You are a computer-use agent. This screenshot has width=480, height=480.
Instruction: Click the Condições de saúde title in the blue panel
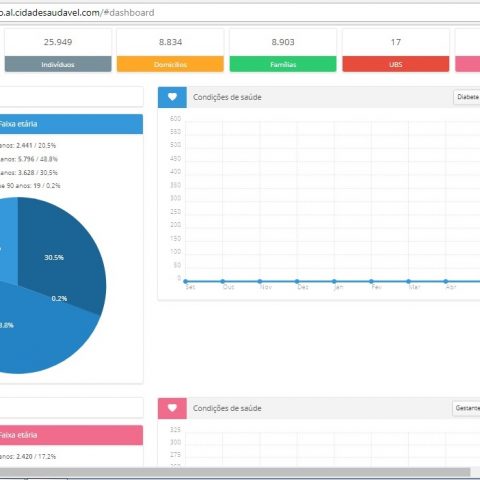tap(227, 97)
